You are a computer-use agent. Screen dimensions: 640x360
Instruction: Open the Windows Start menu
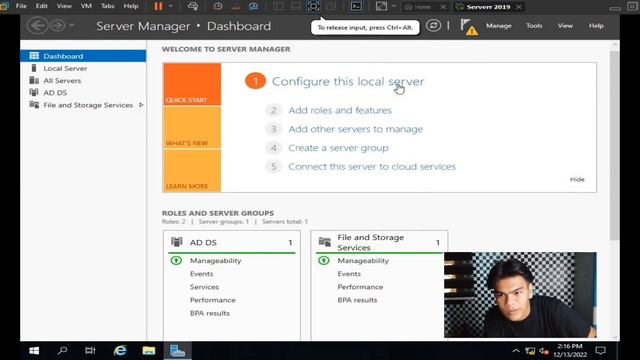(x=34, y=351)
